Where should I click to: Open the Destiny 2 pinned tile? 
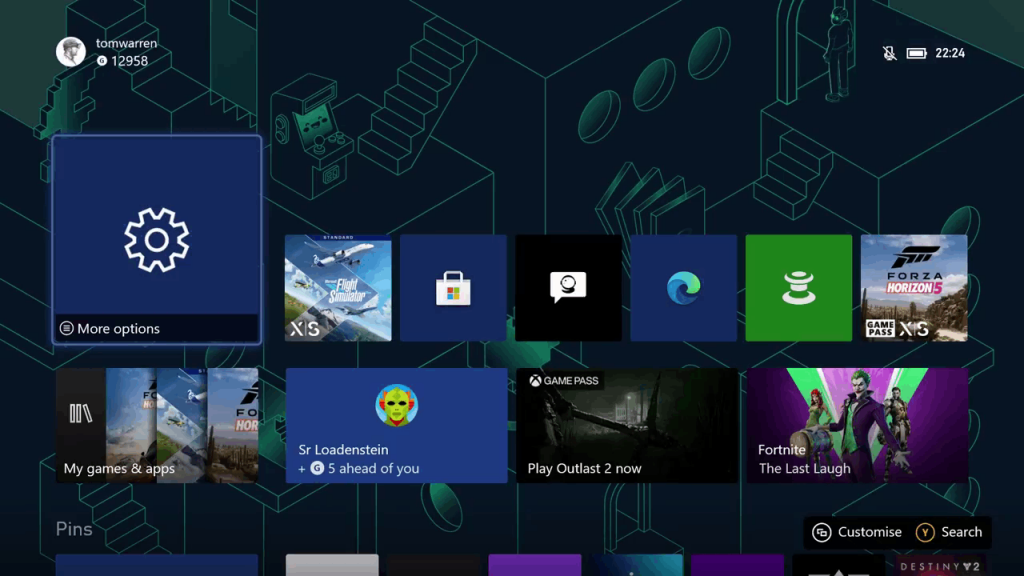click(x=940, y=566)
